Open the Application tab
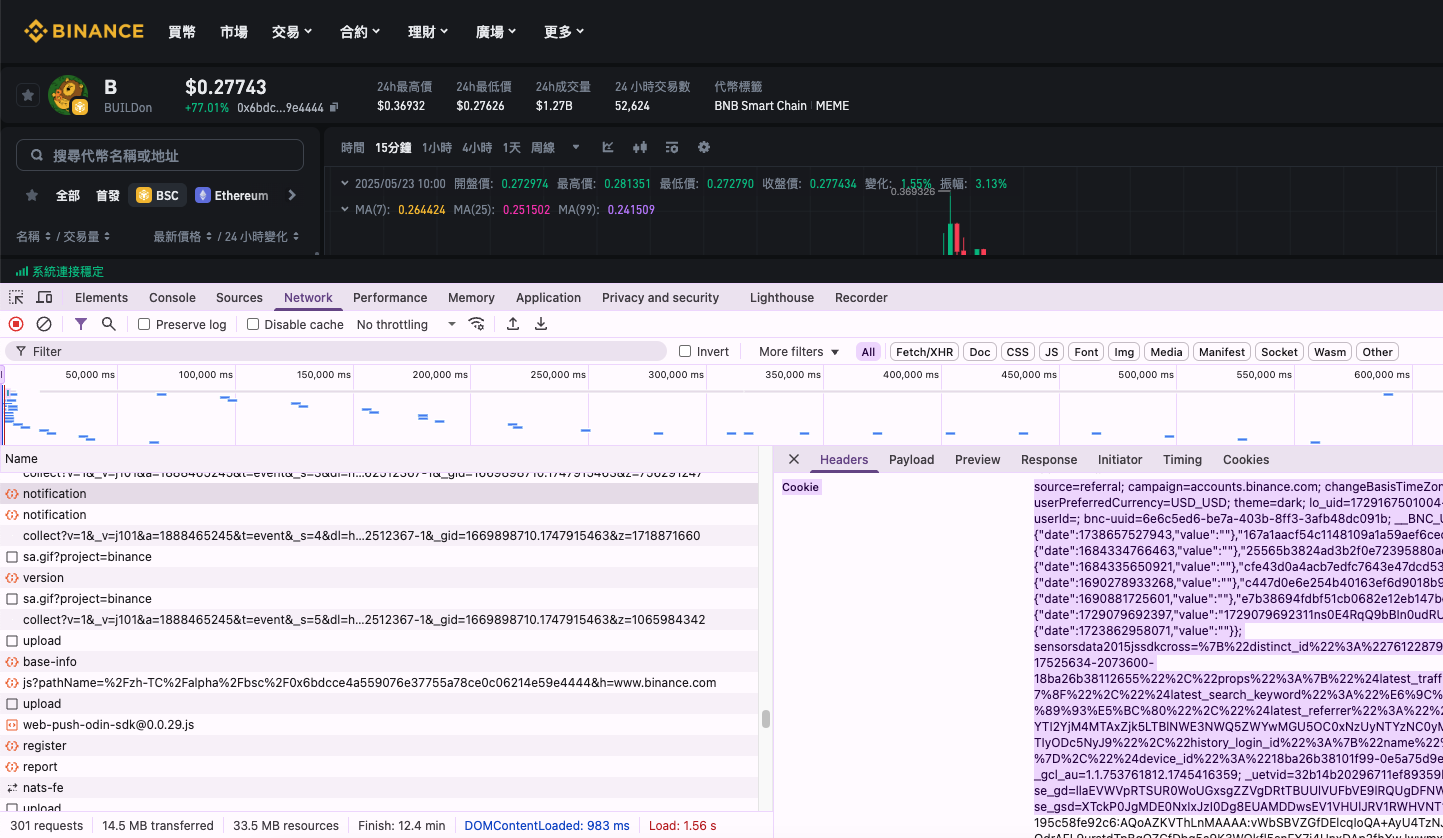Image resolution: width=1443 pixels, height=838 pixels. pos(548,297)
